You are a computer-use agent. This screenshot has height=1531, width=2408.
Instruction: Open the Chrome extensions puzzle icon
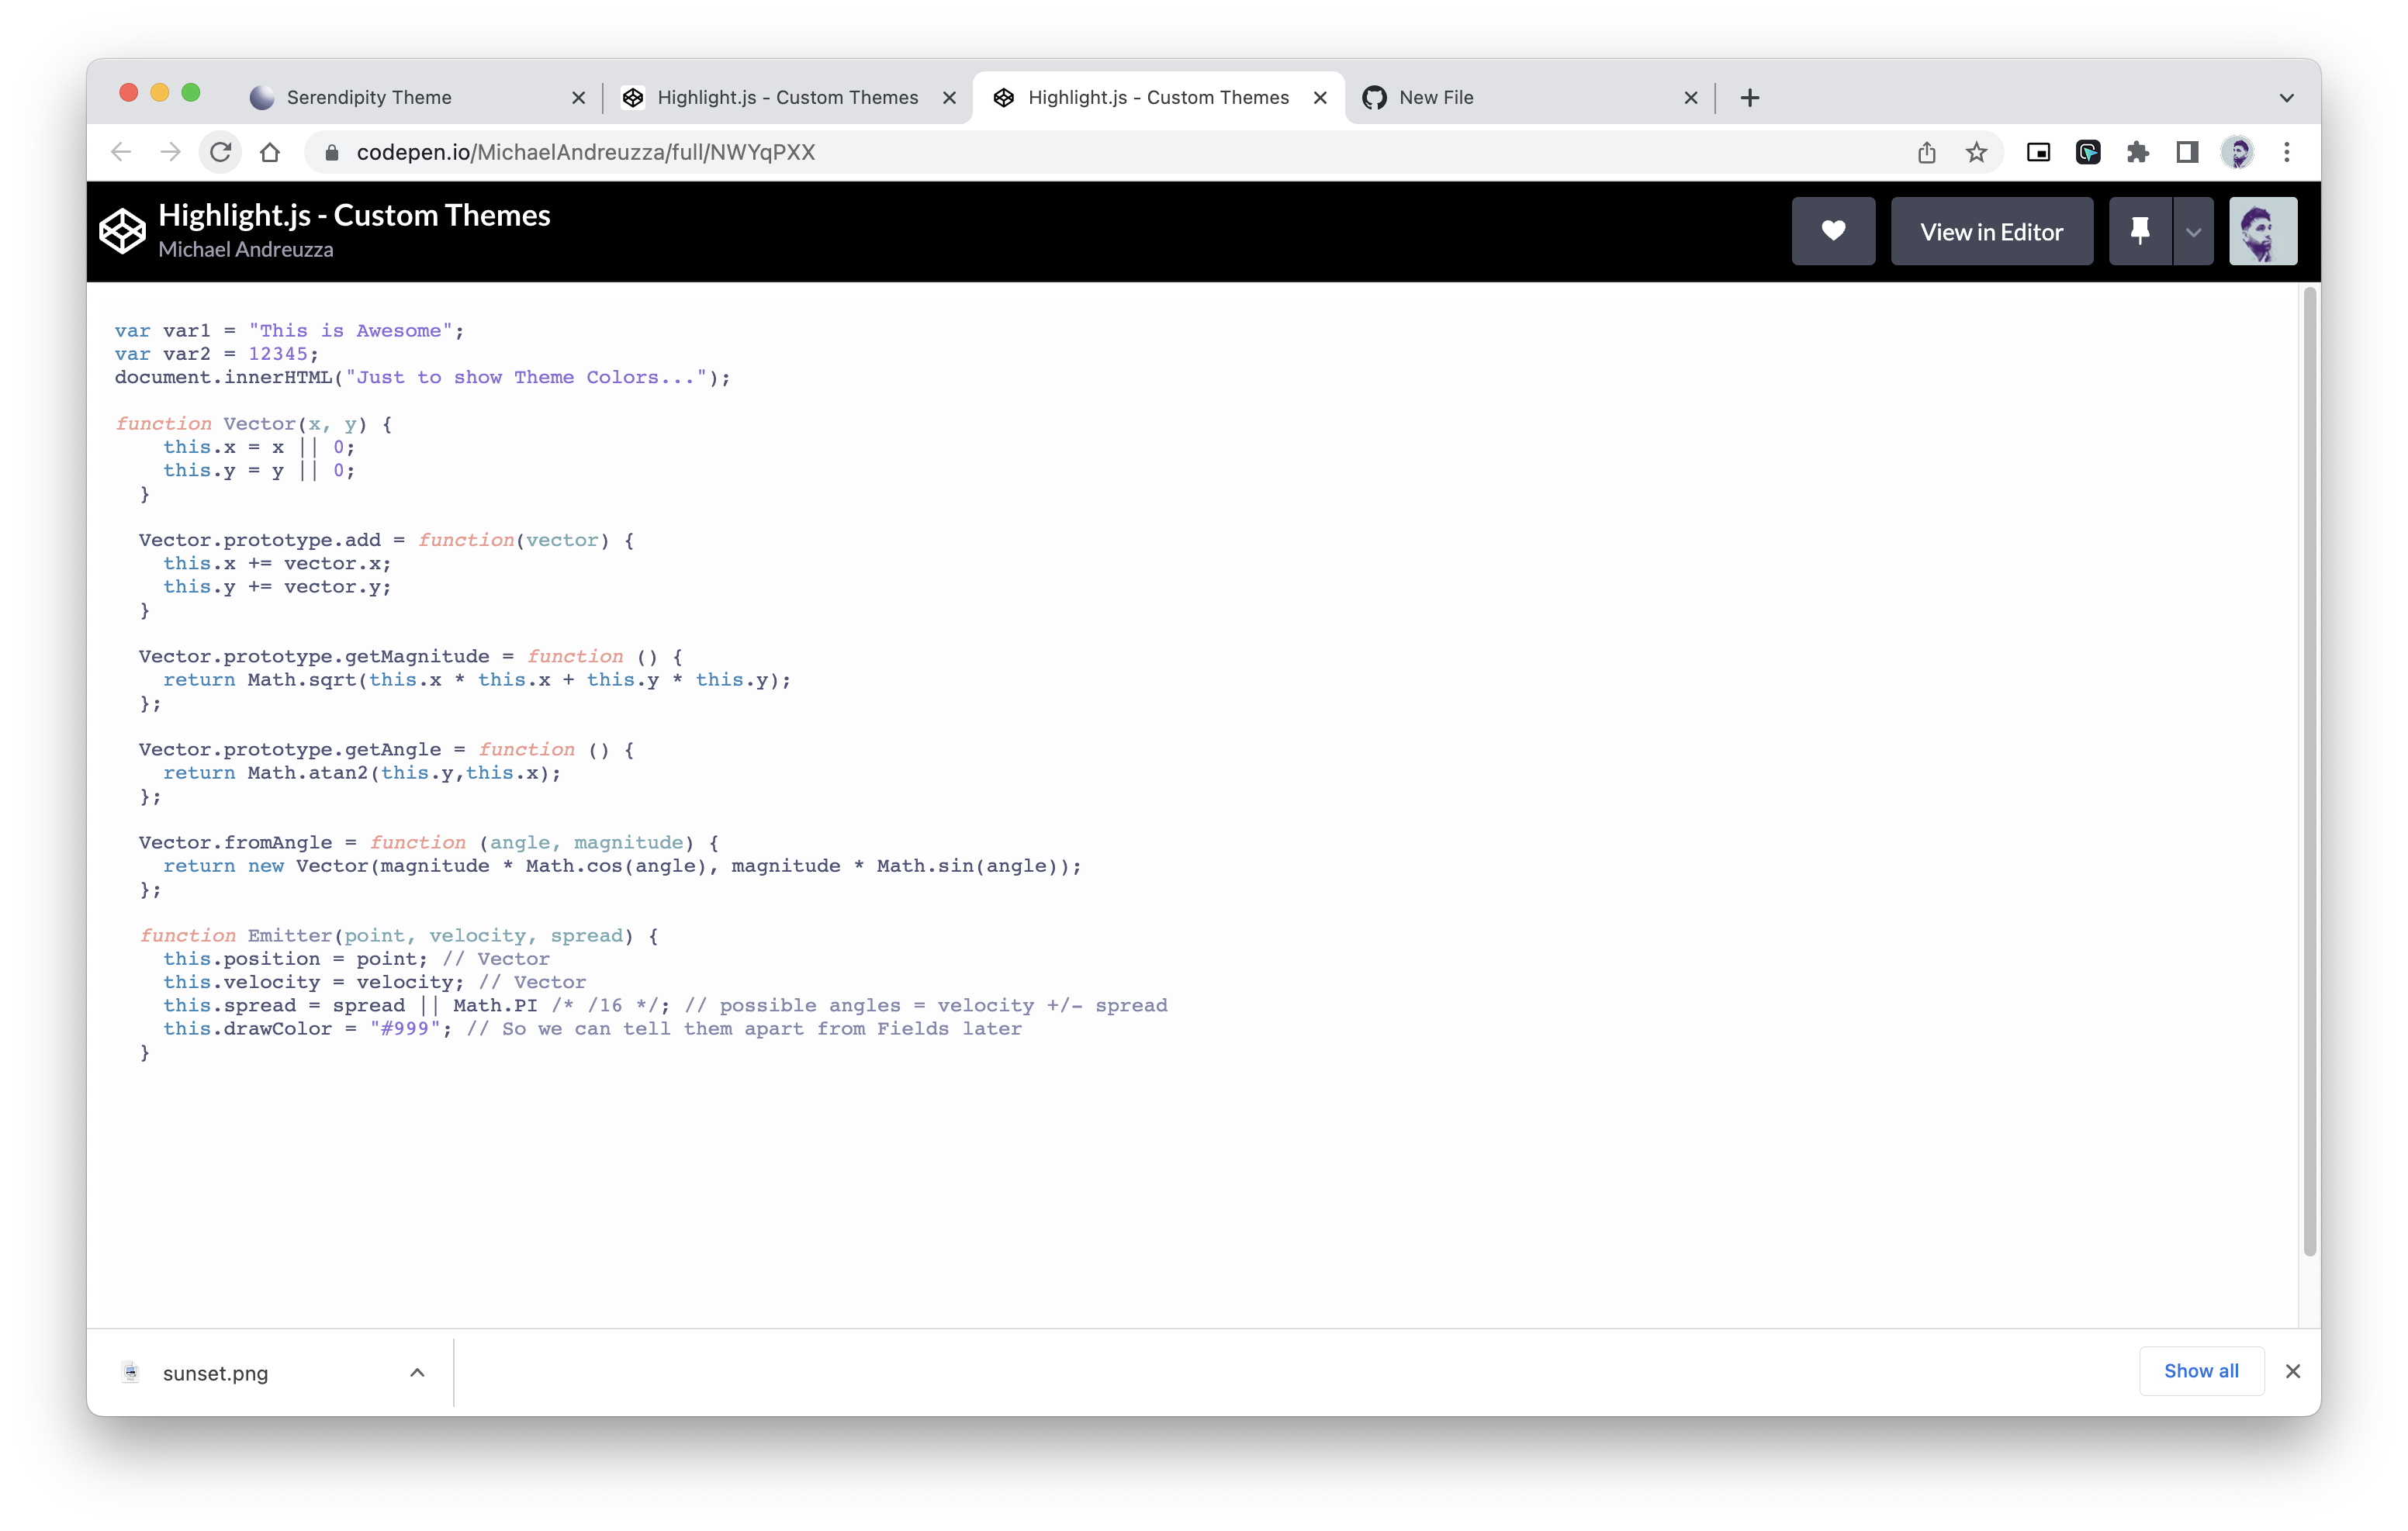pos(2137,152)
